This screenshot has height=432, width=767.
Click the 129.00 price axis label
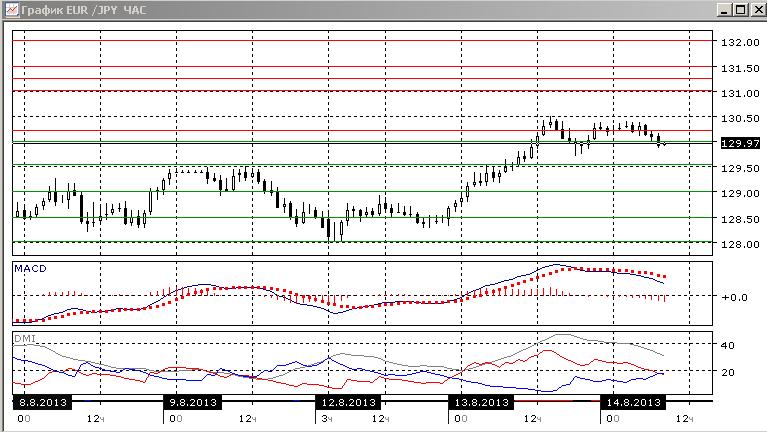coord(740,193)
